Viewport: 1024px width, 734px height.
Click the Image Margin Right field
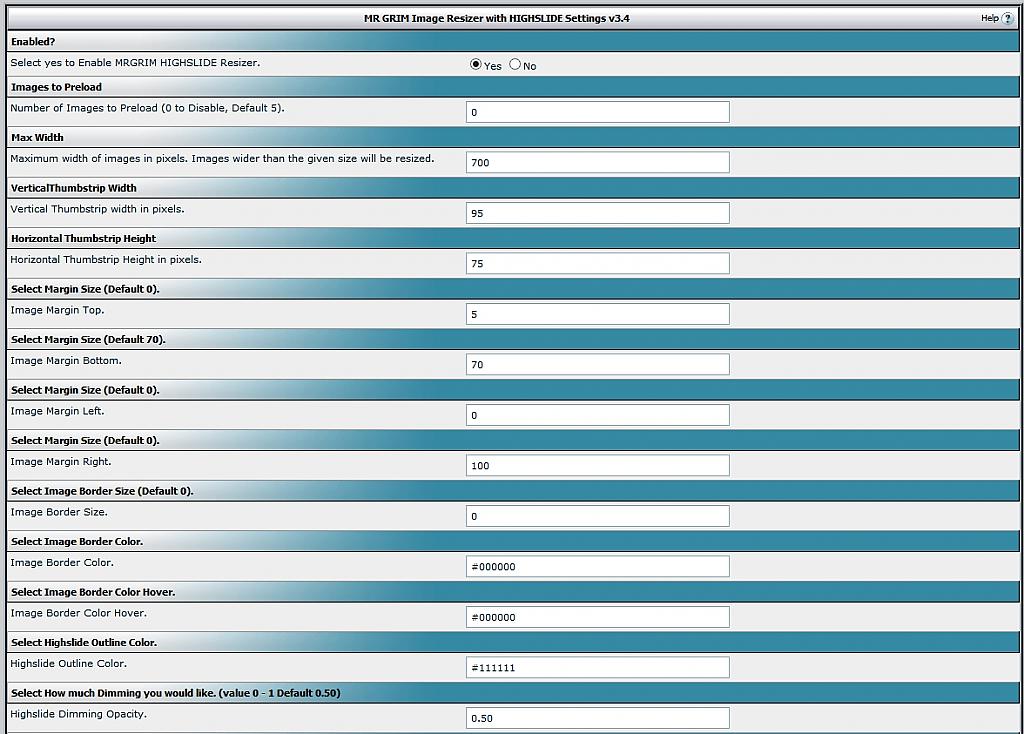tap(598, 465)
